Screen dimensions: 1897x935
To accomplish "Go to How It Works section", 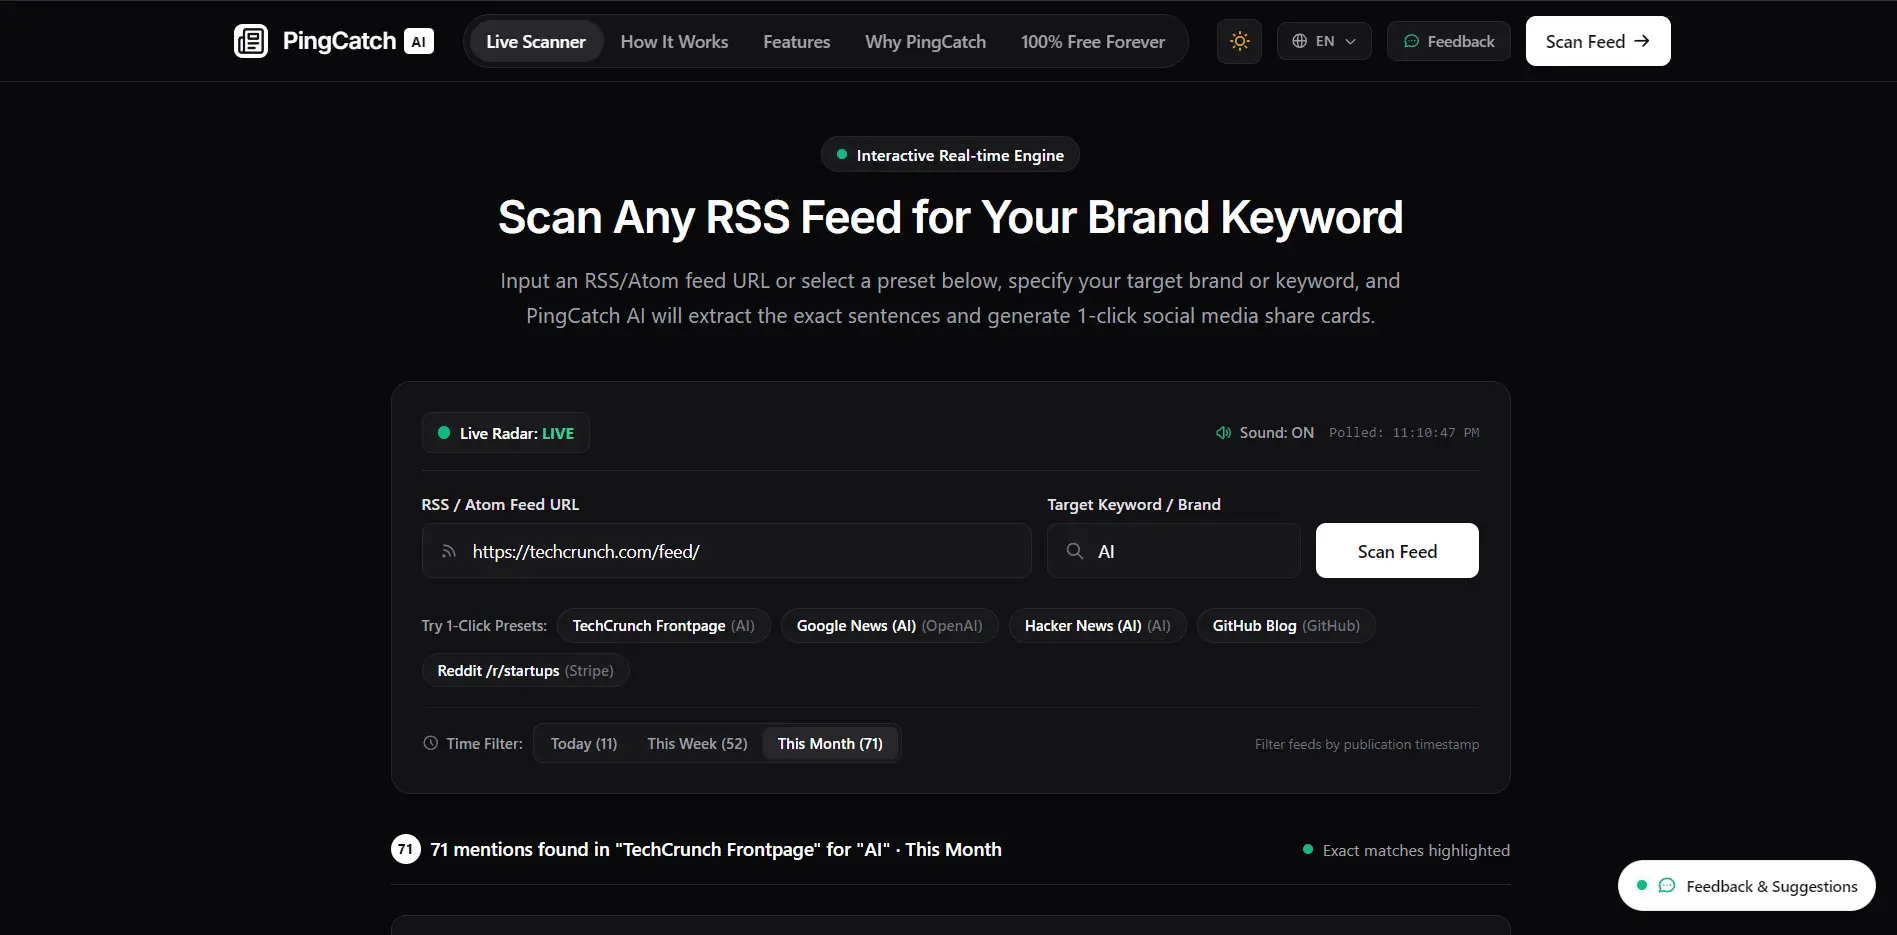I will (674, 41).
